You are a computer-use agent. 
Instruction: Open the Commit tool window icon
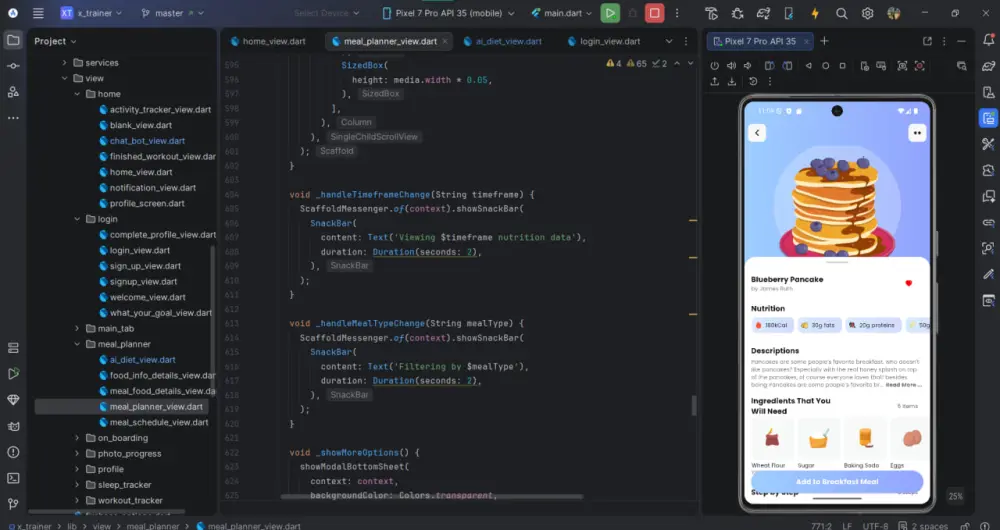pos(13,66)
